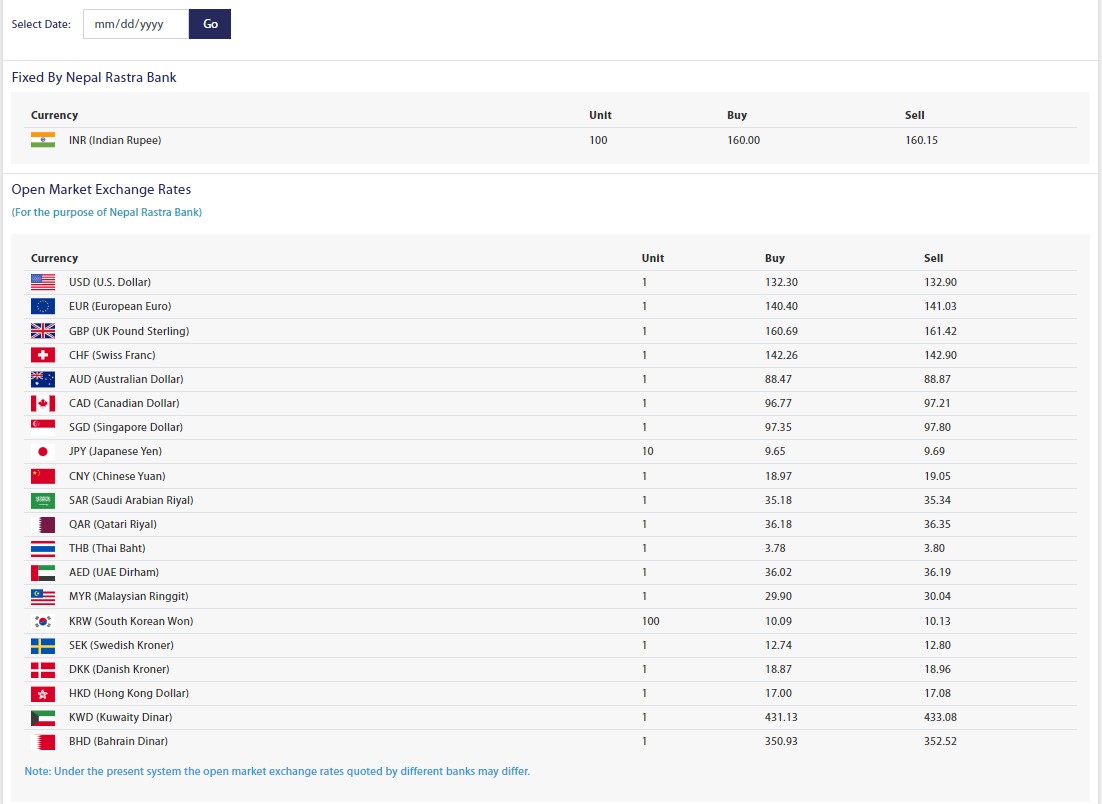Click the EUR sell rate 141.03

click(940, 306)
